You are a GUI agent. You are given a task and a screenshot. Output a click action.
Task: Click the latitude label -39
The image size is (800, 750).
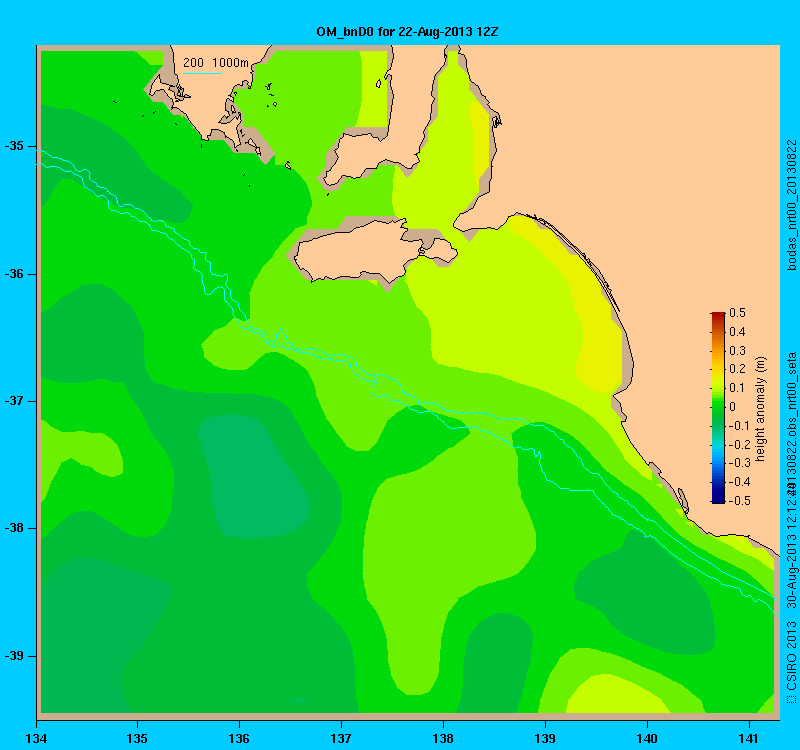point(14,656)
